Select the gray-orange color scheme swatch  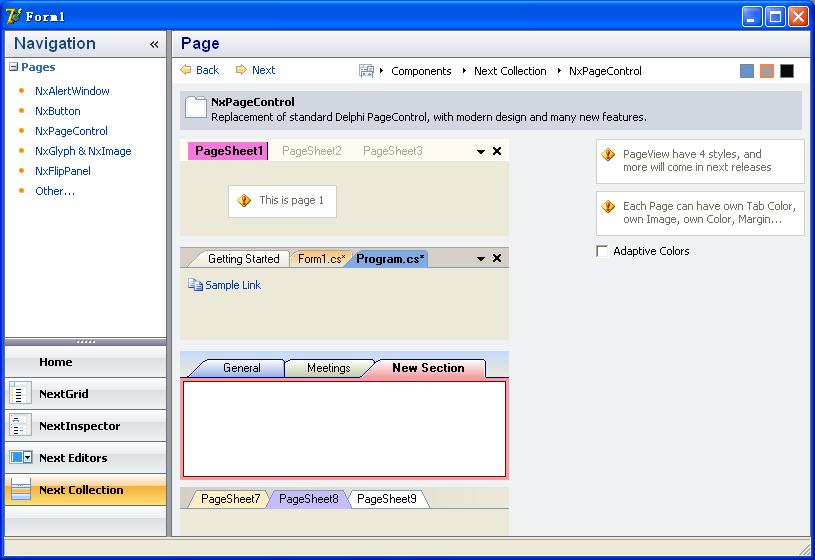pyautogui.click(x=767, y=71)
